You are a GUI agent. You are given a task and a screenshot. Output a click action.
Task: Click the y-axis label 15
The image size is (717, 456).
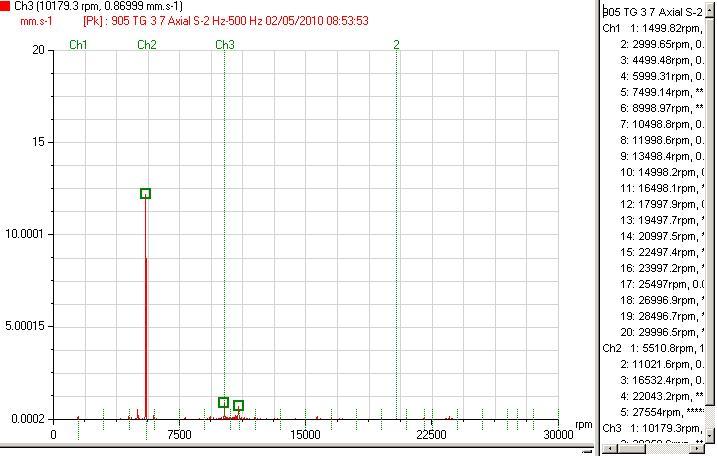click(38, 142)
